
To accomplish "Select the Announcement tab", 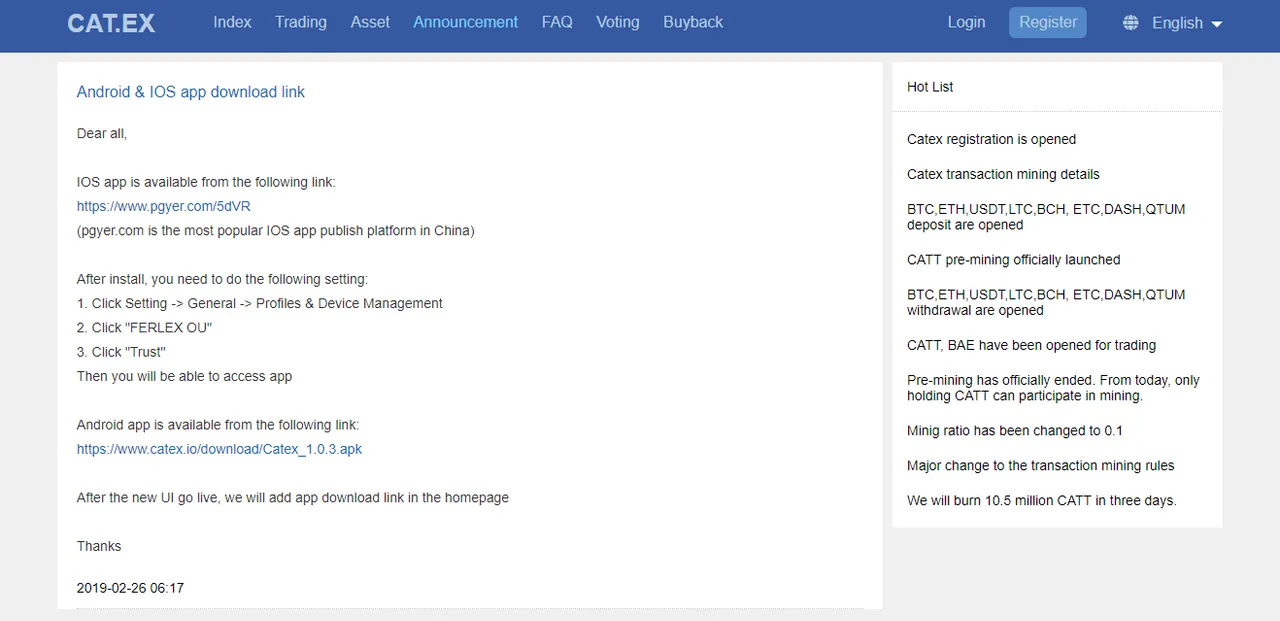I will 466,22.
